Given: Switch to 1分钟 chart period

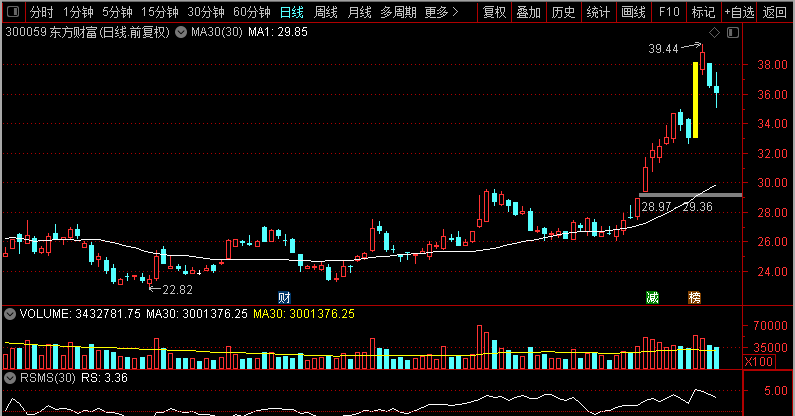Looking at the screenshot, I should tap(78, 12).
